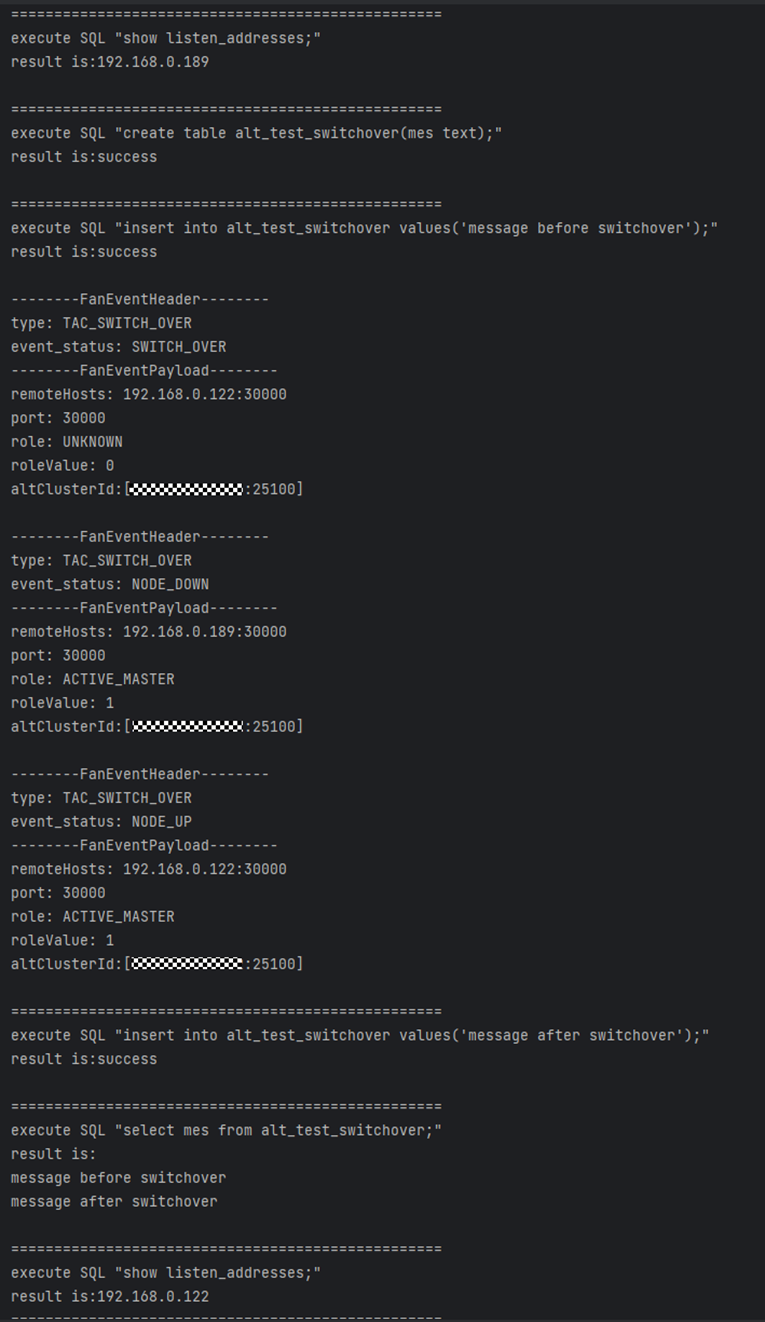Click the event_status: NODE_UP line
Screen dimensions: 765x1322
[101, 822]
